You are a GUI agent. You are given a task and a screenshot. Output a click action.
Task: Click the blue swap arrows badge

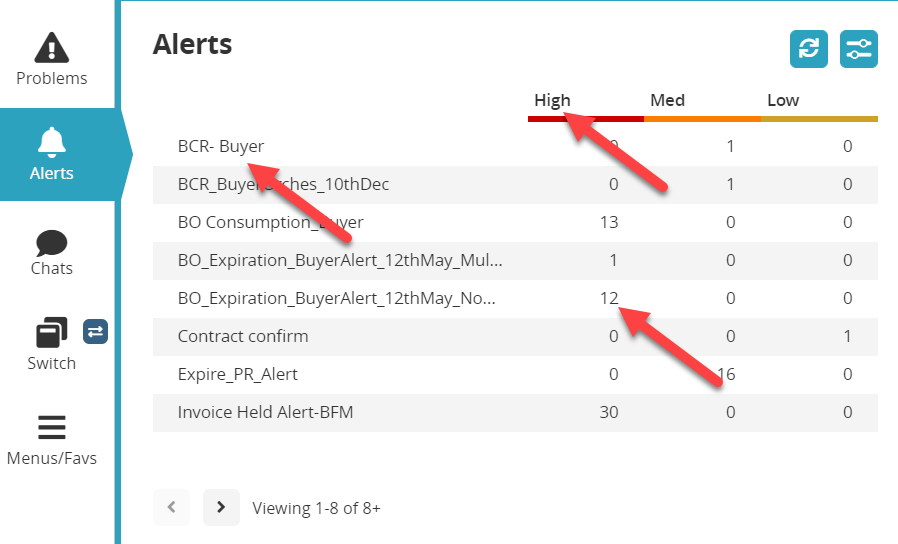[95, 331]
